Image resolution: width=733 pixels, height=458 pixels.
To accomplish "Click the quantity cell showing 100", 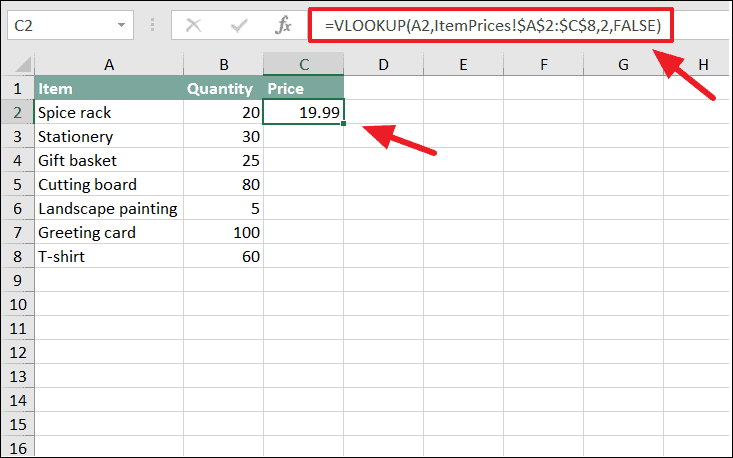I will (x=223, y=232).
